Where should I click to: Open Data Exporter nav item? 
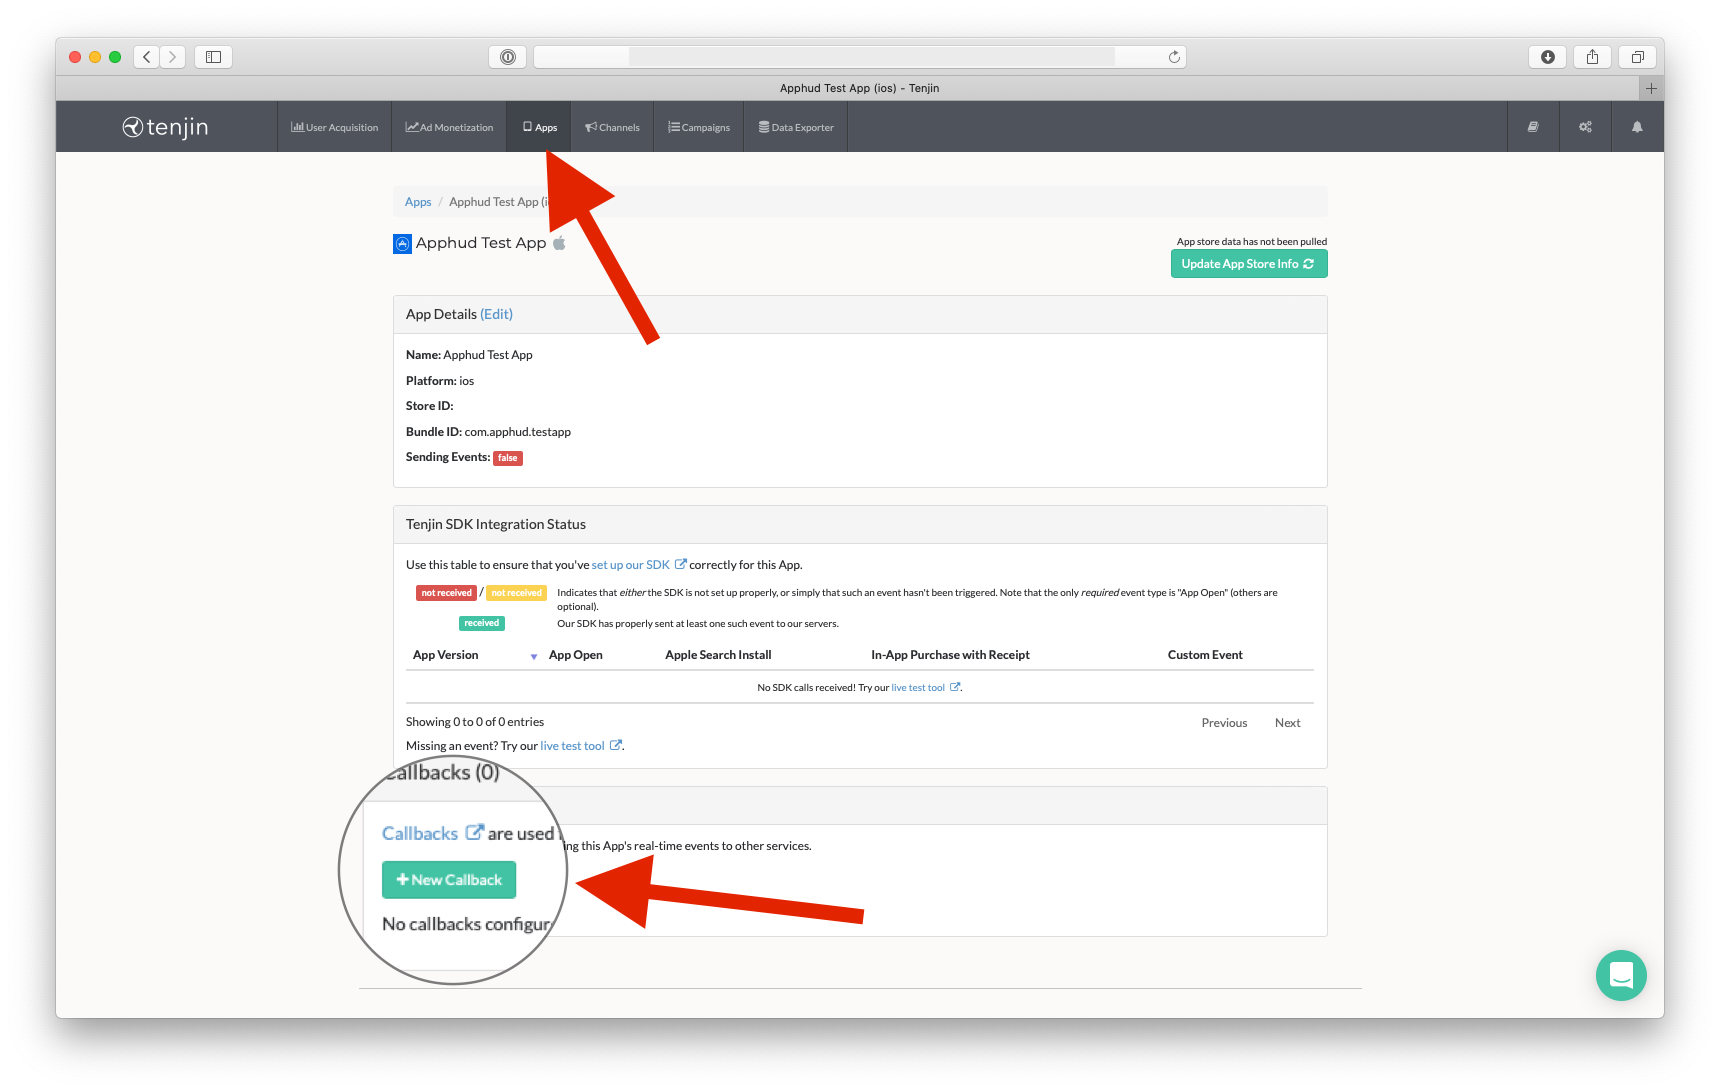click(795, 127)
